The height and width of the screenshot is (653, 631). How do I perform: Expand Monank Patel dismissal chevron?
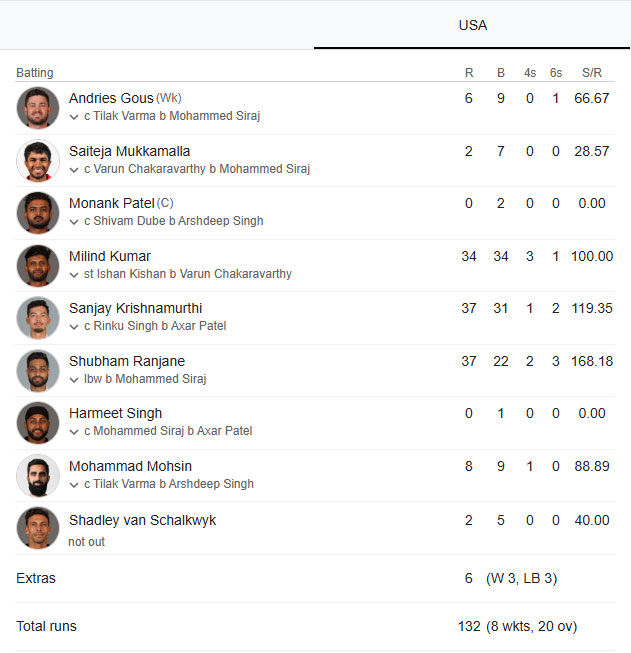(x=74, y=222)
